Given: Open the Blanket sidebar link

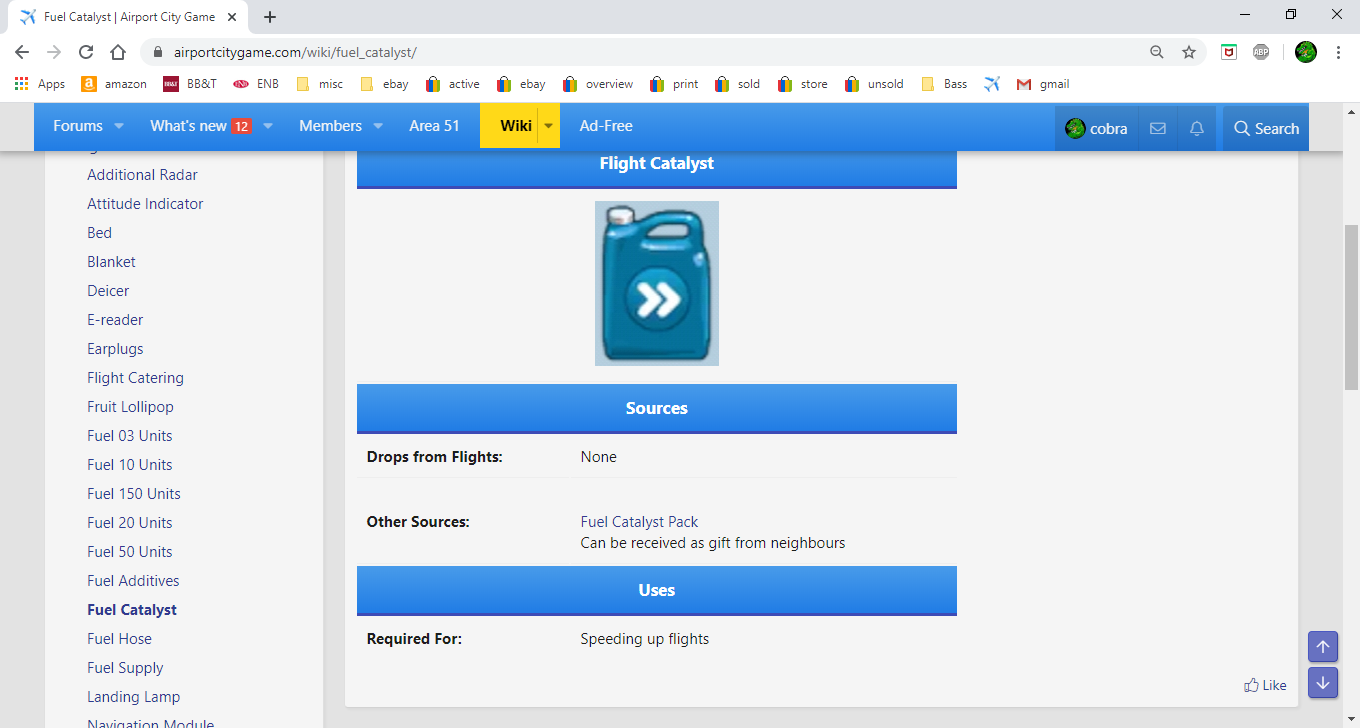Looking at the screenshot, I should 111,262.
